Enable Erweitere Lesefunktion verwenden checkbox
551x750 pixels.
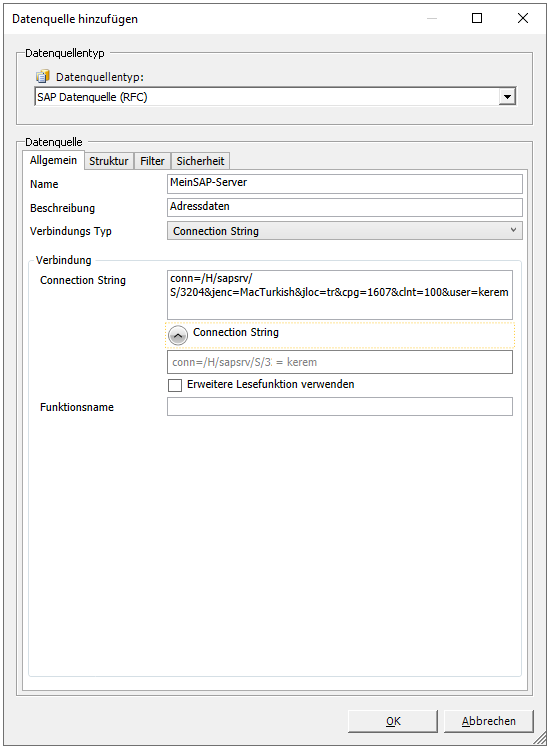(175, 385)
